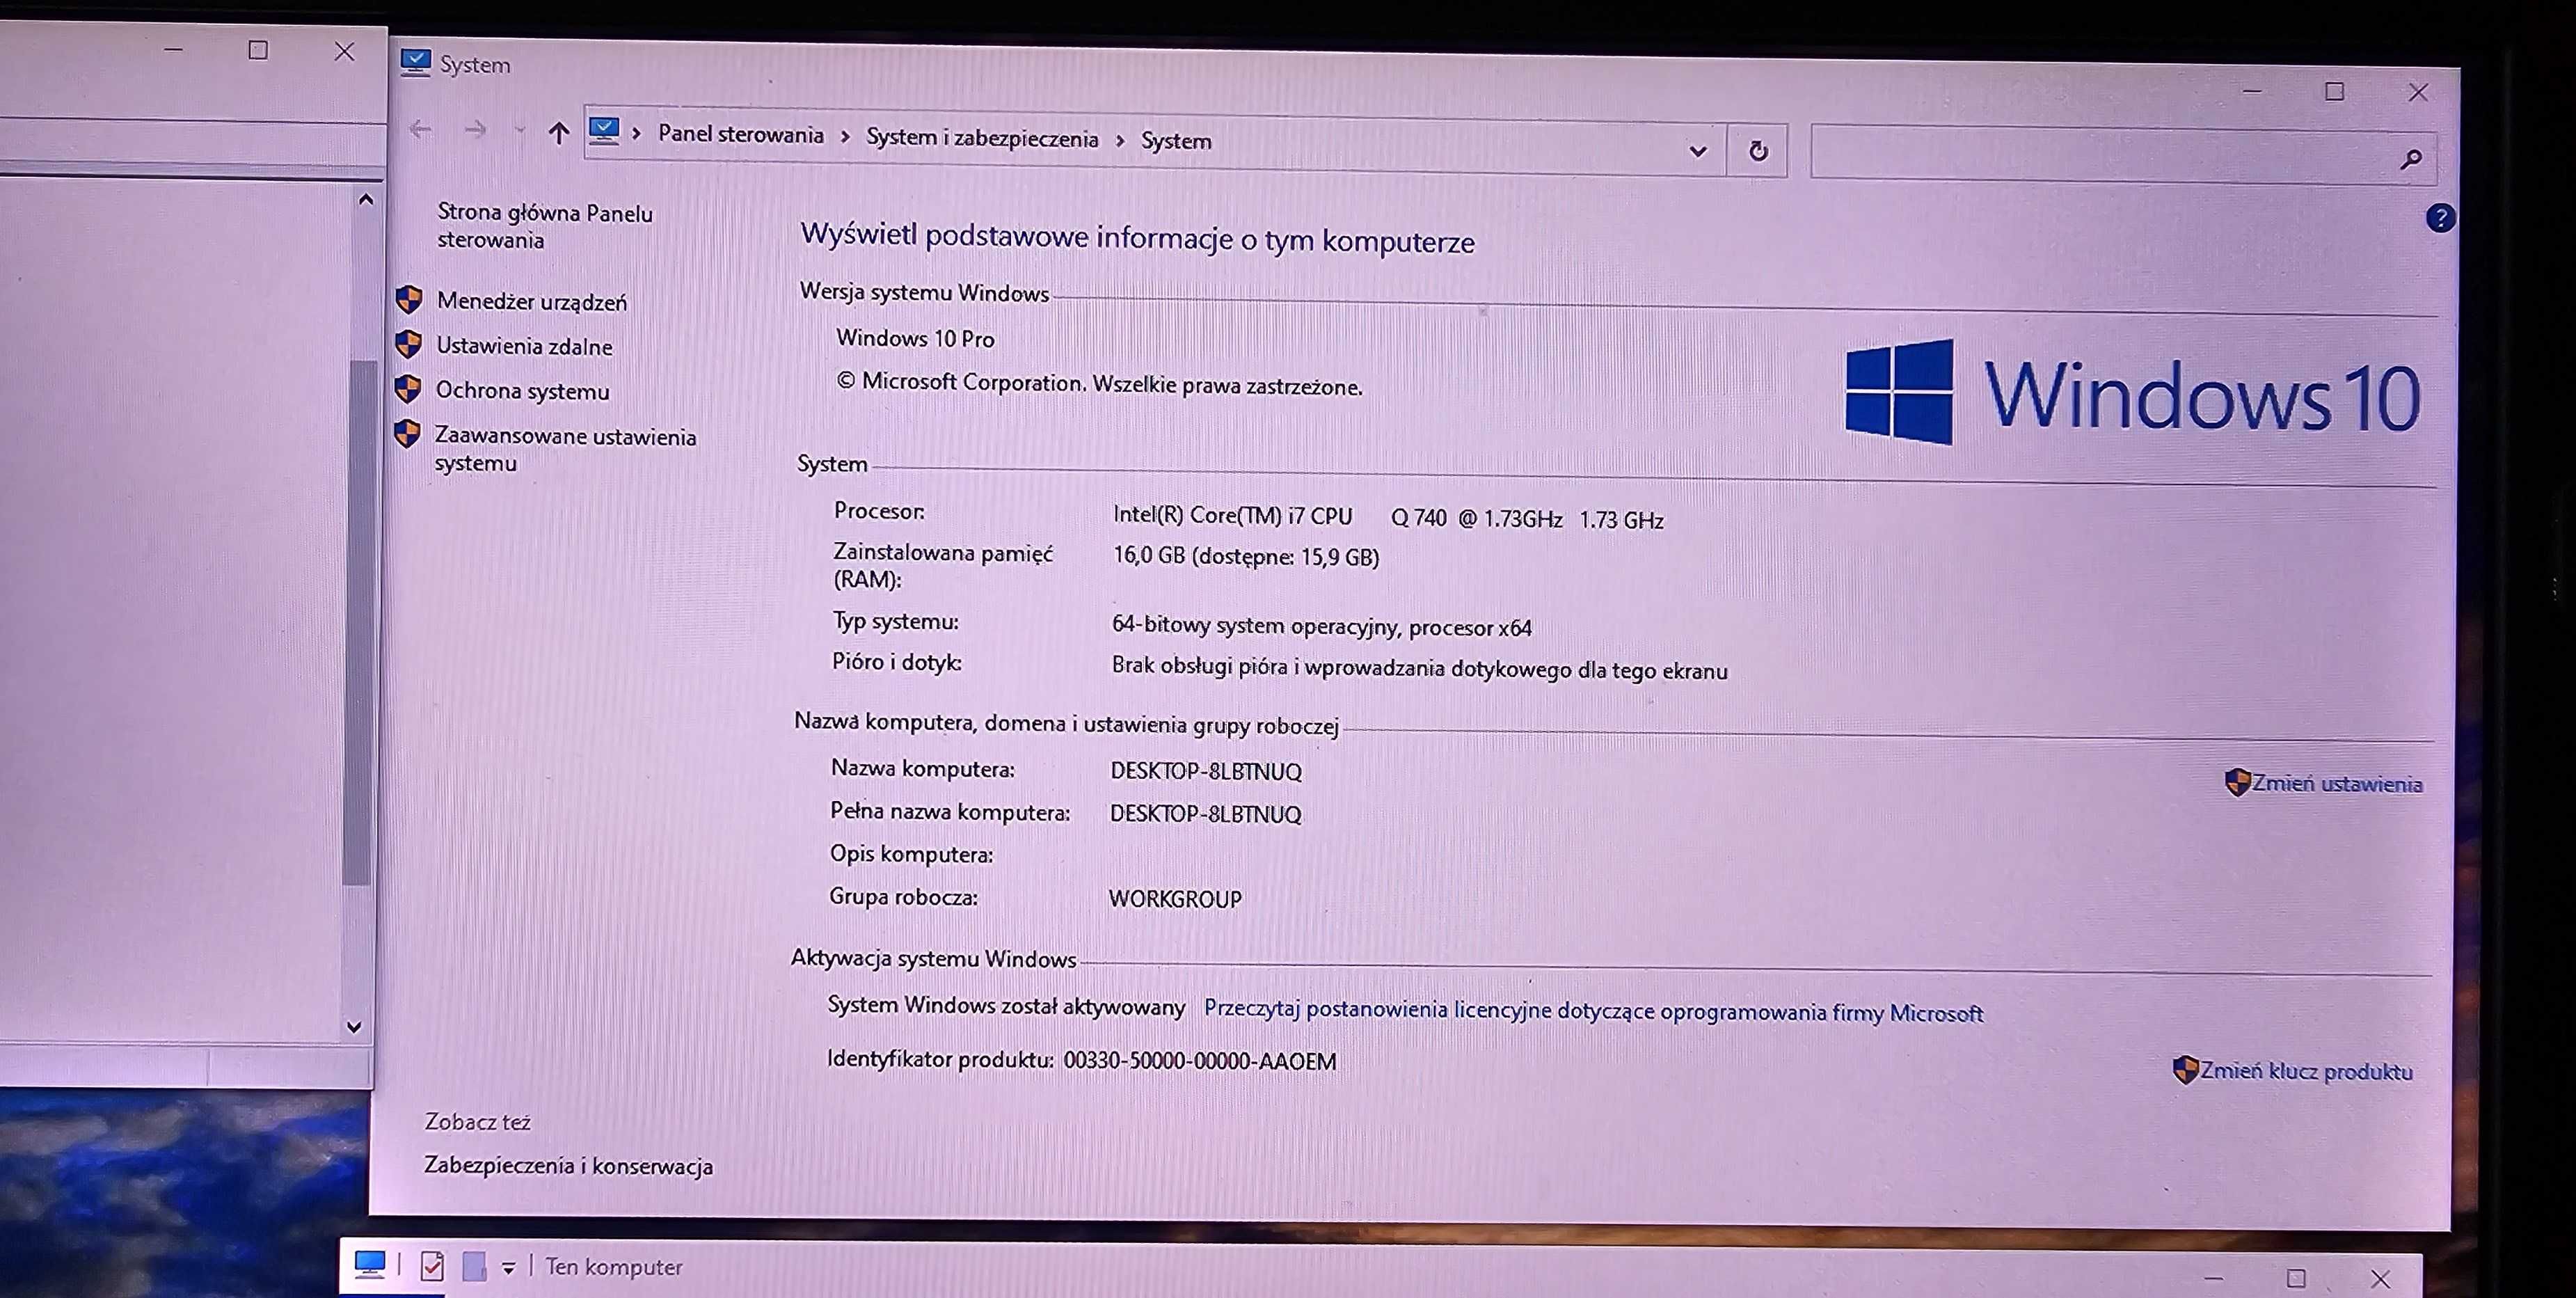2576x1298 pixels.
Task: Click product ID 00330-50000-00000-AAOEM
Action: [1199, 1061]
